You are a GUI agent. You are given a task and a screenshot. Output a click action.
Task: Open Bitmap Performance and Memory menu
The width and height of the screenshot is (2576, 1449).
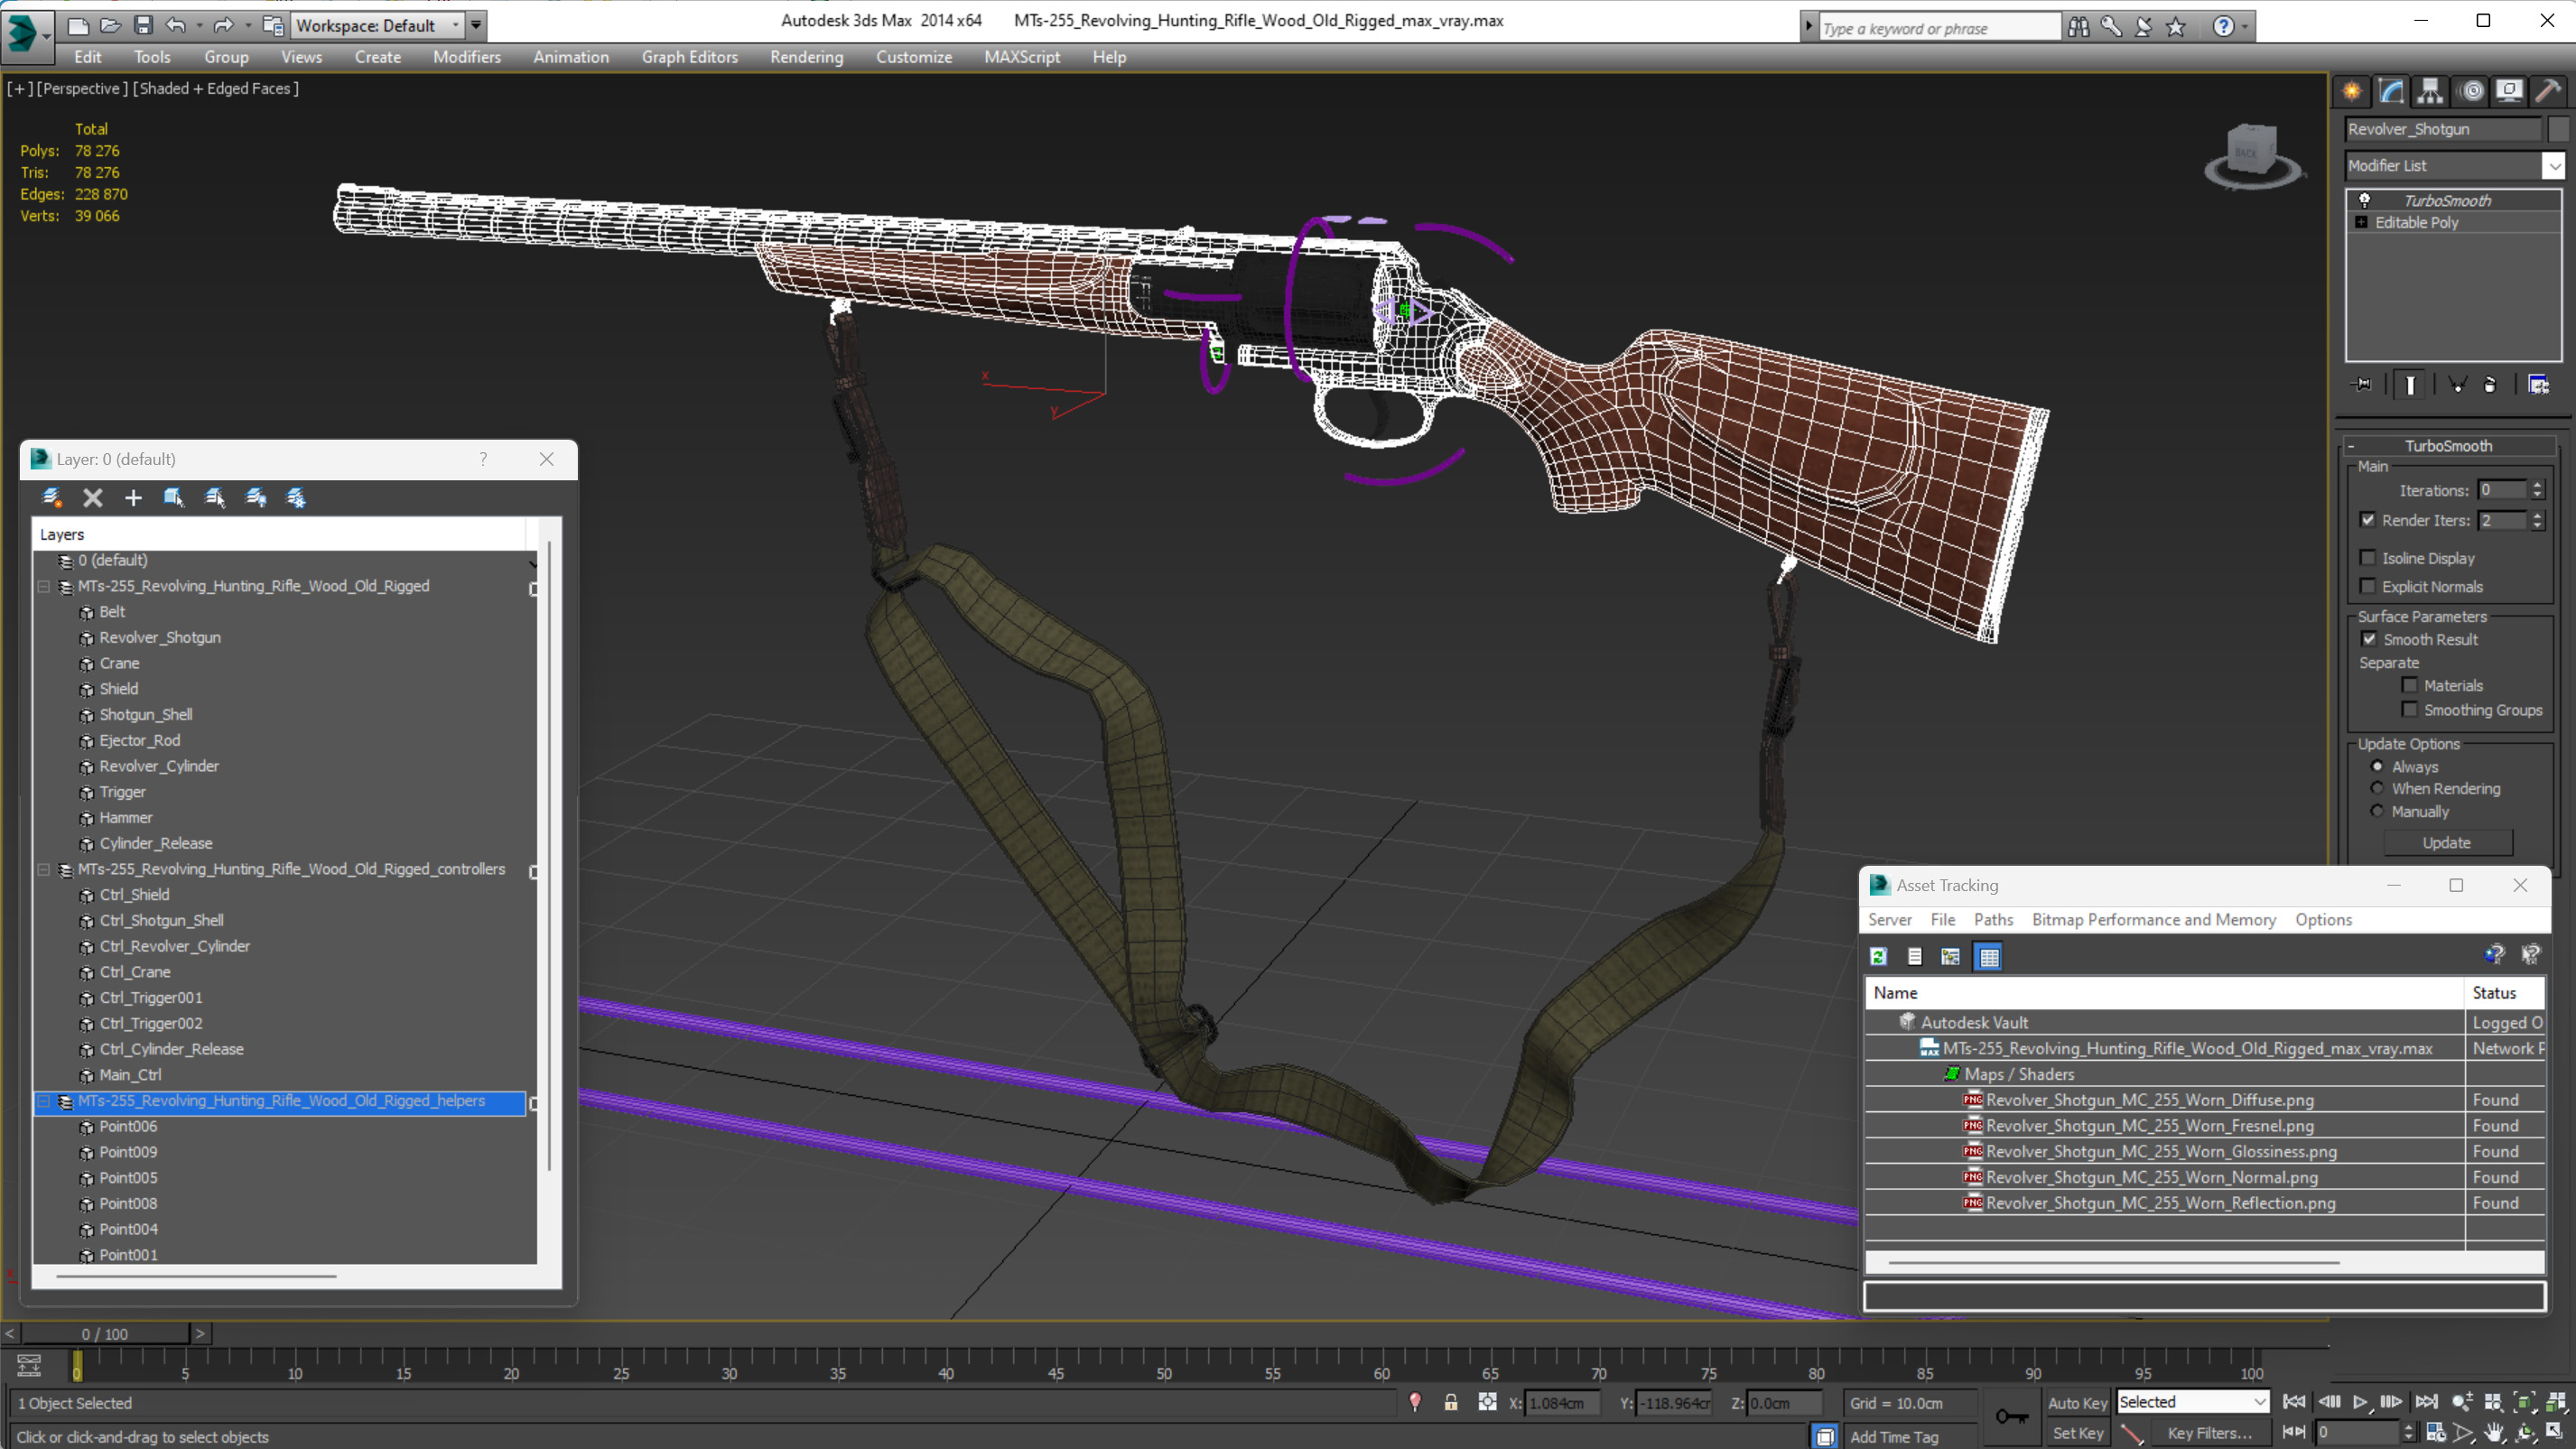click(x=2153, y=919)
